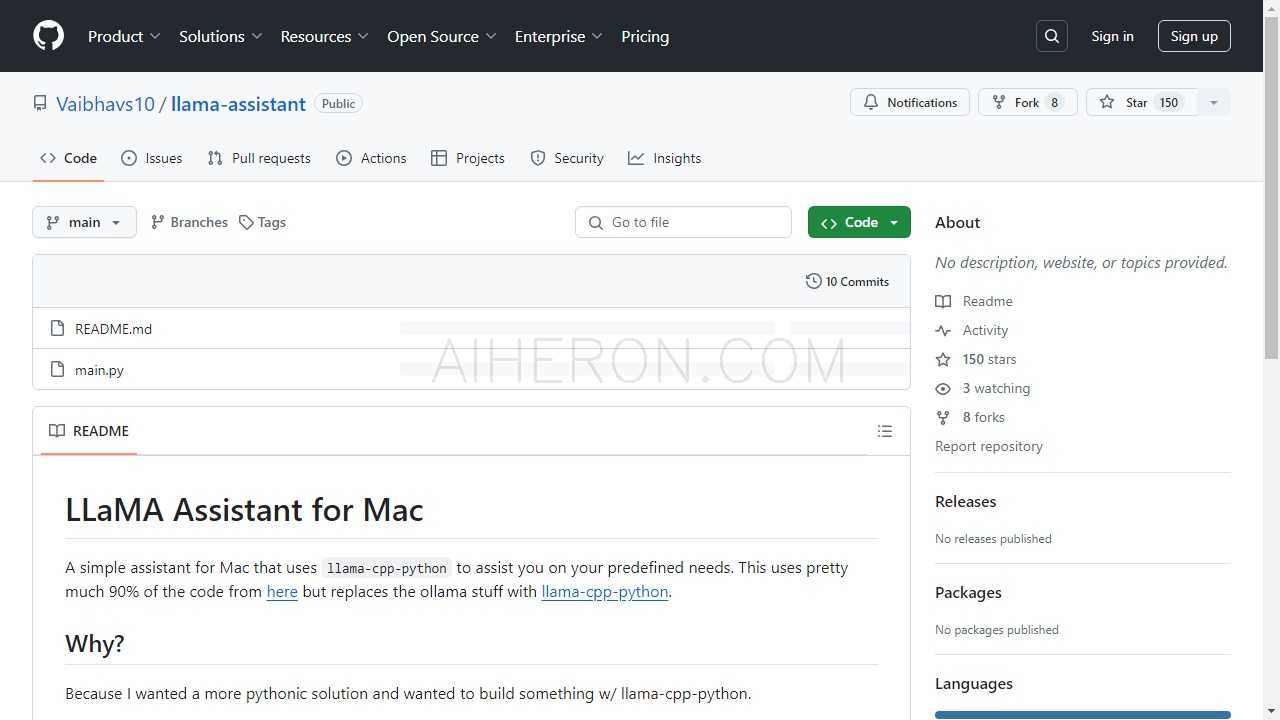The width and height of the screenshot is (1280, 720).
Task: Switch to the Projects tab
Action: [467, 158]
